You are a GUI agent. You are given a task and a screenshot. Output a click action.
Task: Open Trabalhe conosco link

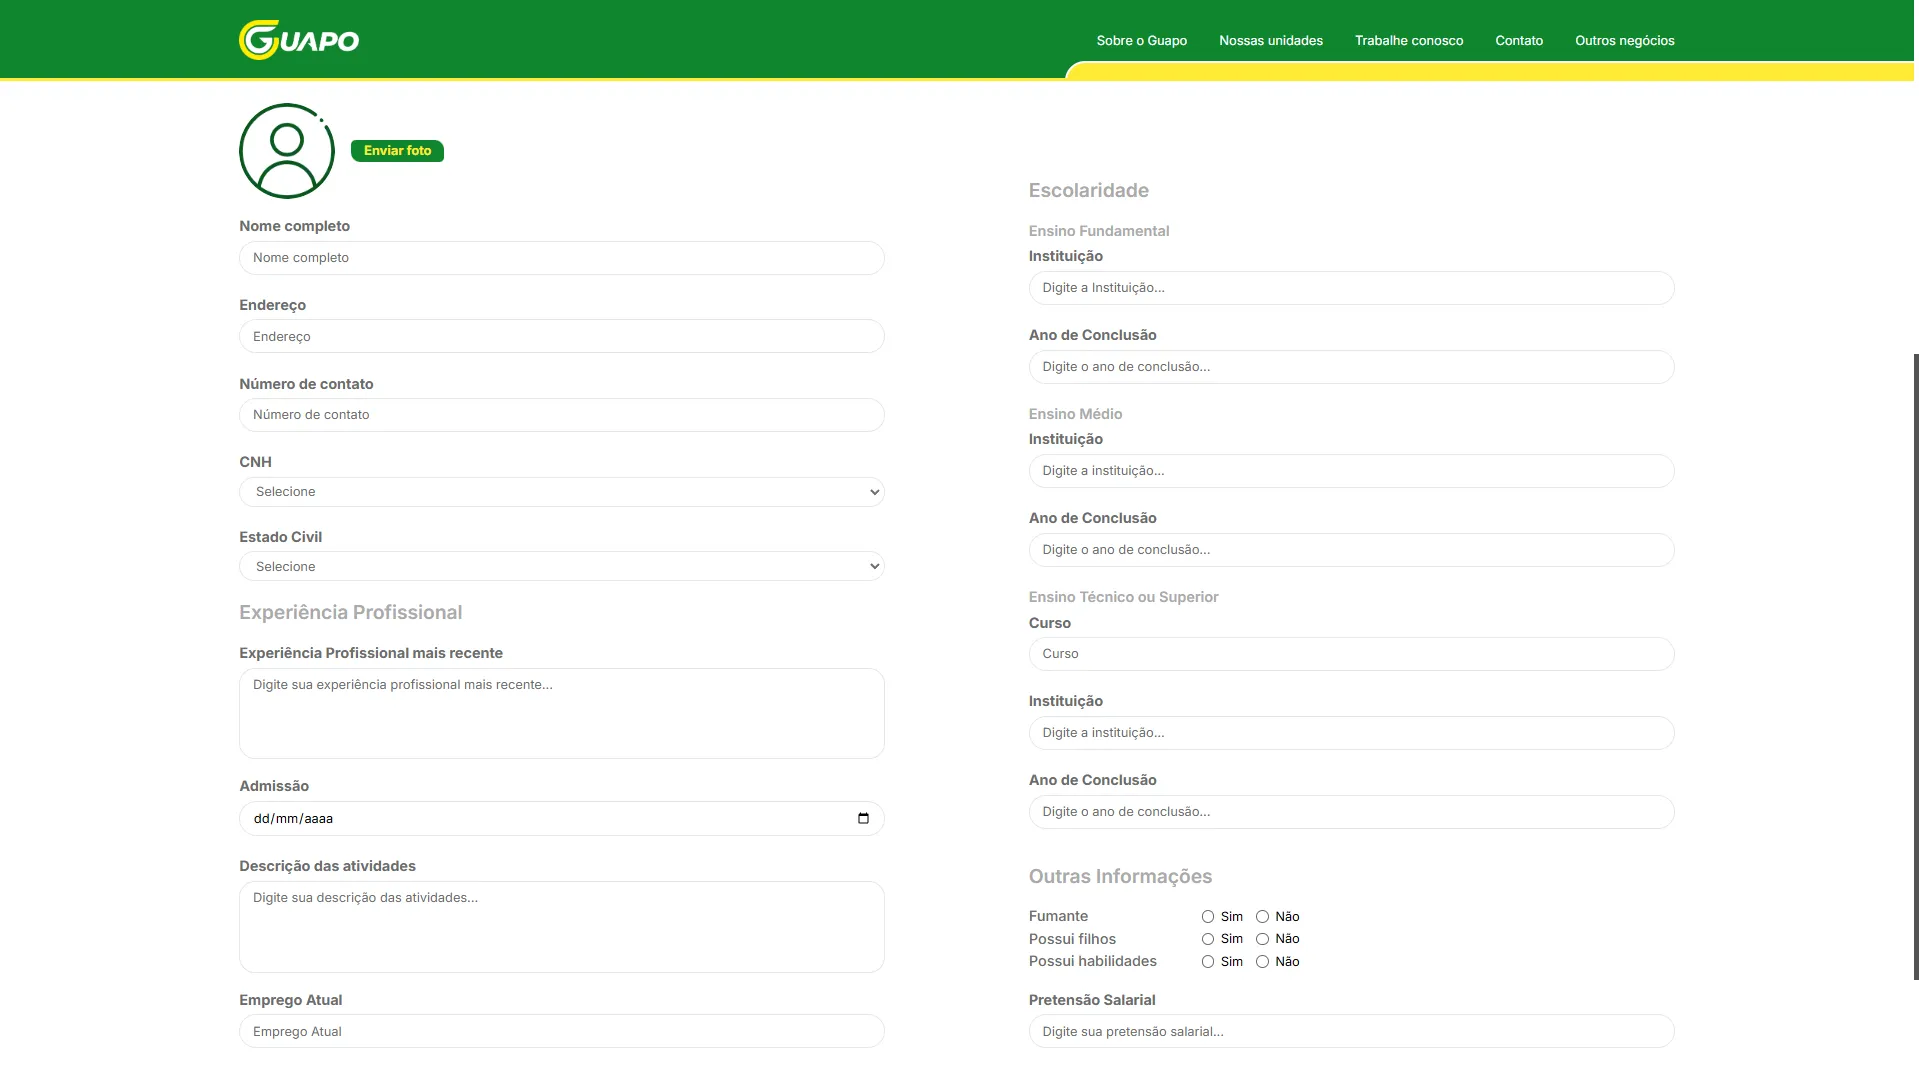pos(1408,41)
